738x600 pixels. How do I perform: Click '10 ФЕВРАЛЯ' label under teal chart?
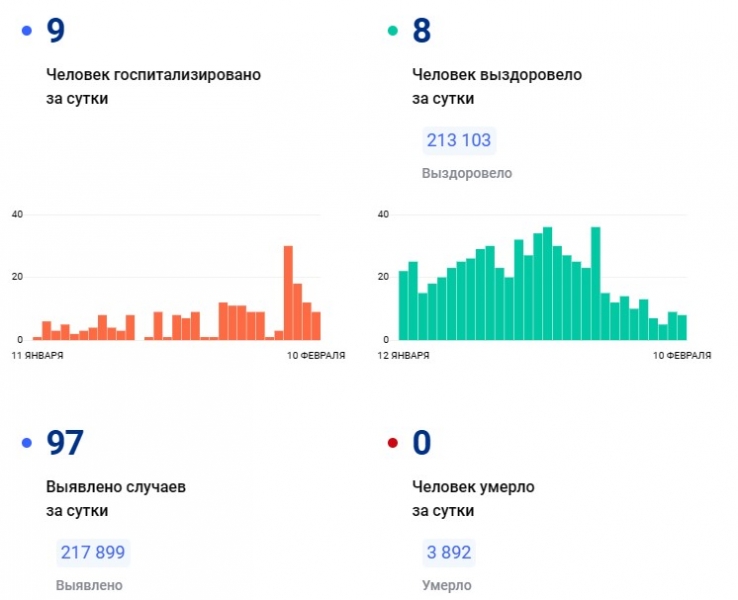pyautogui.click(x=682, y=356)
